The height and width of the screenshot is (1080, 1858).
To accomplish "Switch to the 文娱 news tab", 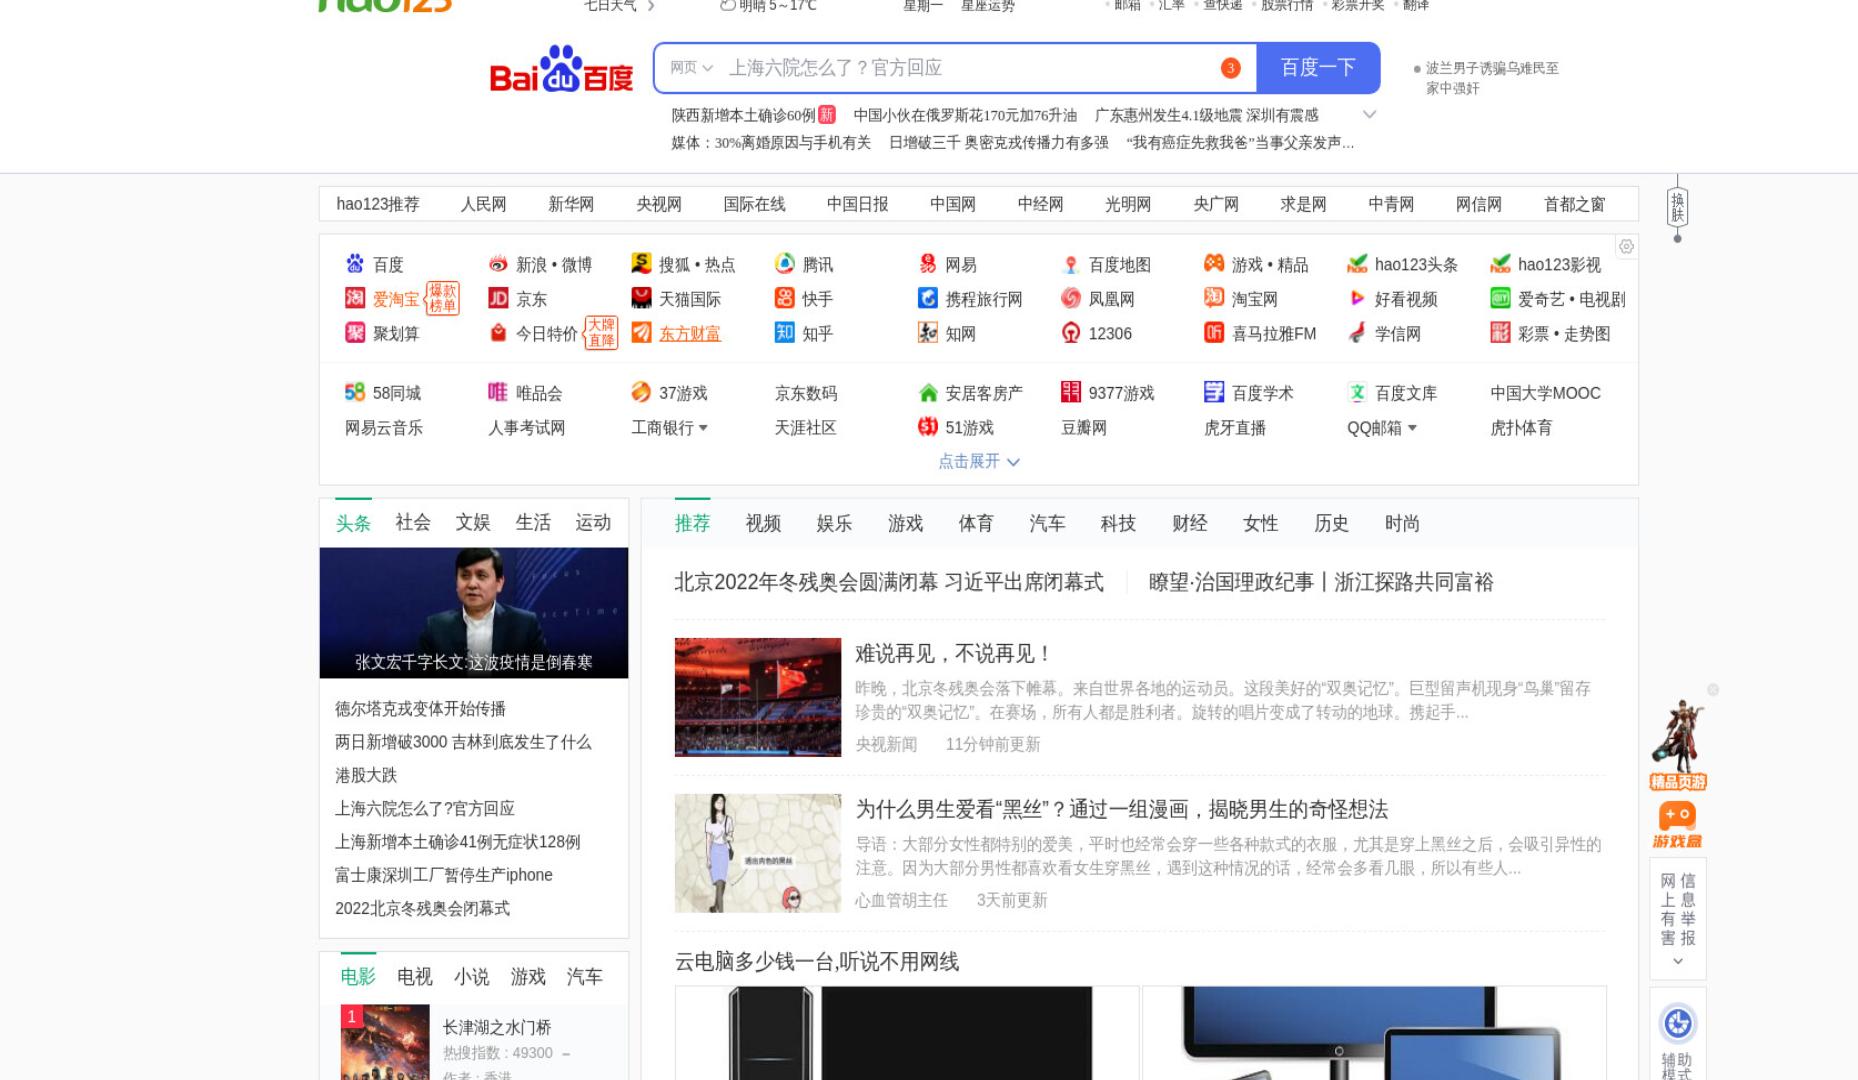I will [473, 522].
